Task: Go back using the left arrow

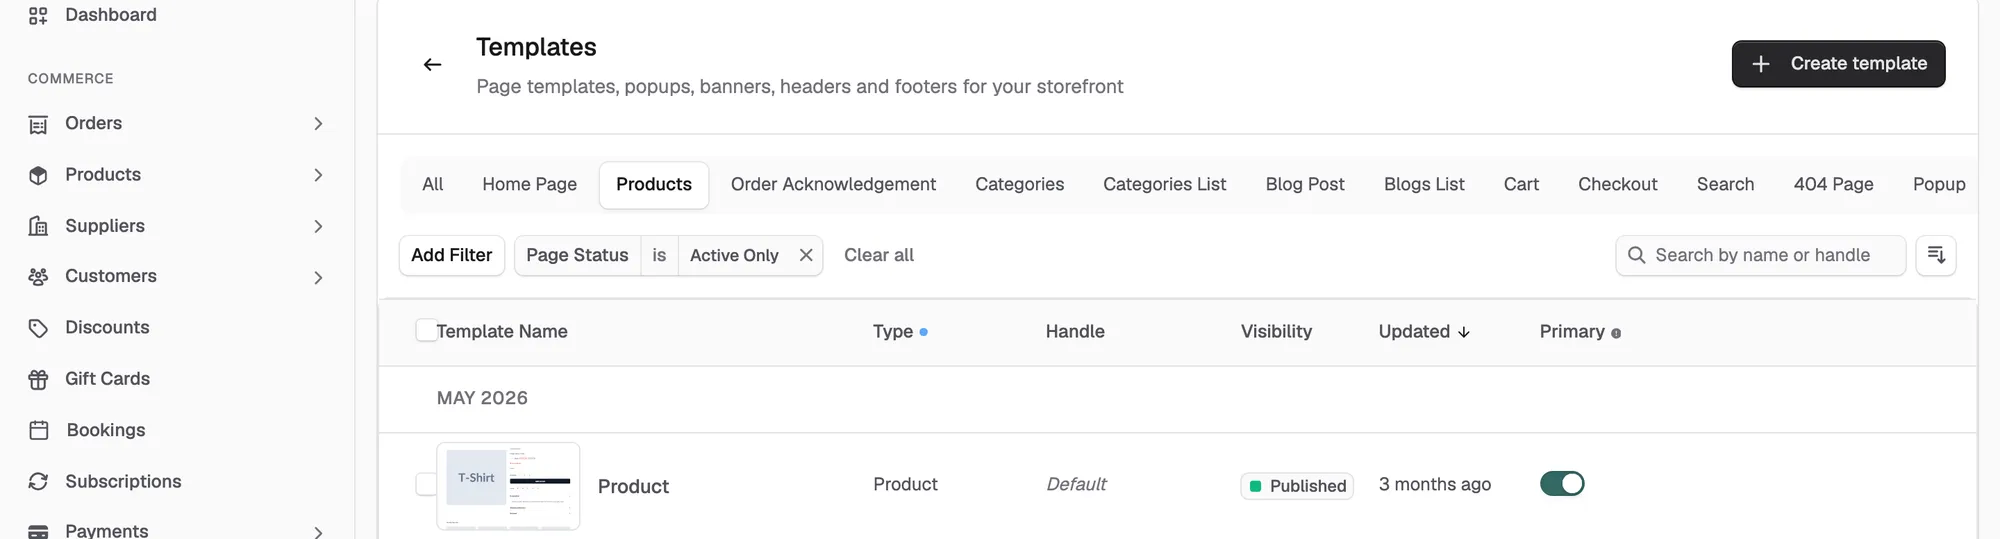Action: (x=432, y=65)
